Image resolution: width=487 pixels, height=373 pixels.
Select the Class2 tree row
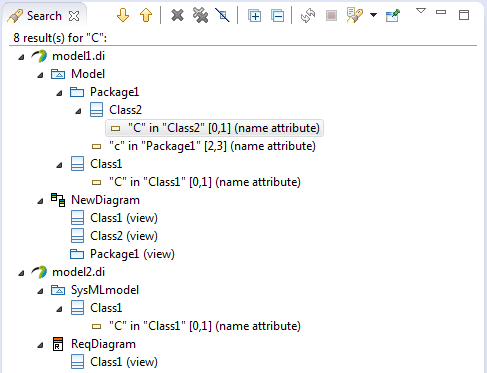125,110
